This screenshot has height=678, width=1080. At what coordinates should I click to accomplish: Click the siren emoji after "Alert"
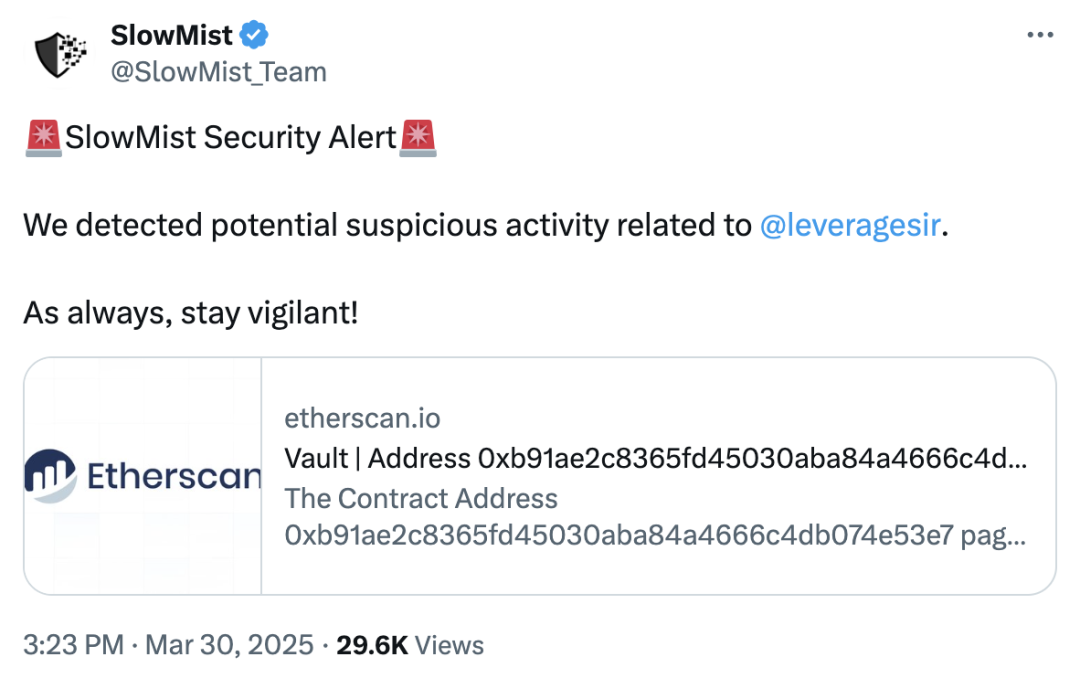click(418, 137)
